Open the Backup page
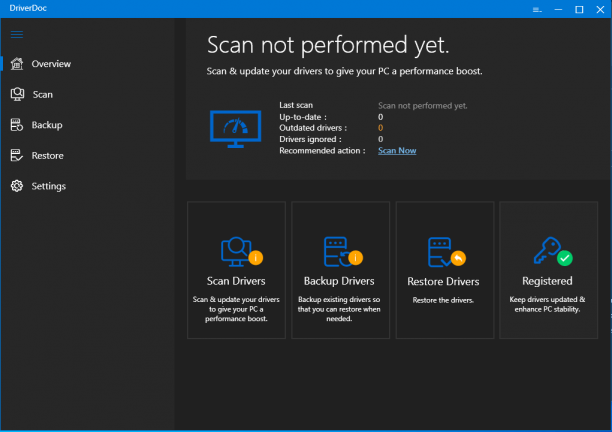Viewport: 612px width, 432px height. [47, 125]
